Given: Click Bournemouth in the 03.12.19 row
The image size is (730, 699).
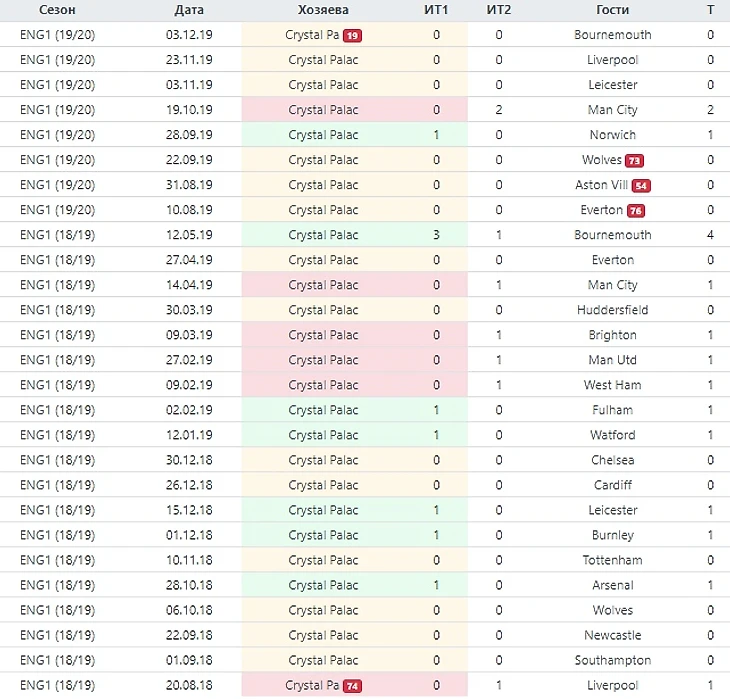Looking at the screenshot, I should (612, 35).
